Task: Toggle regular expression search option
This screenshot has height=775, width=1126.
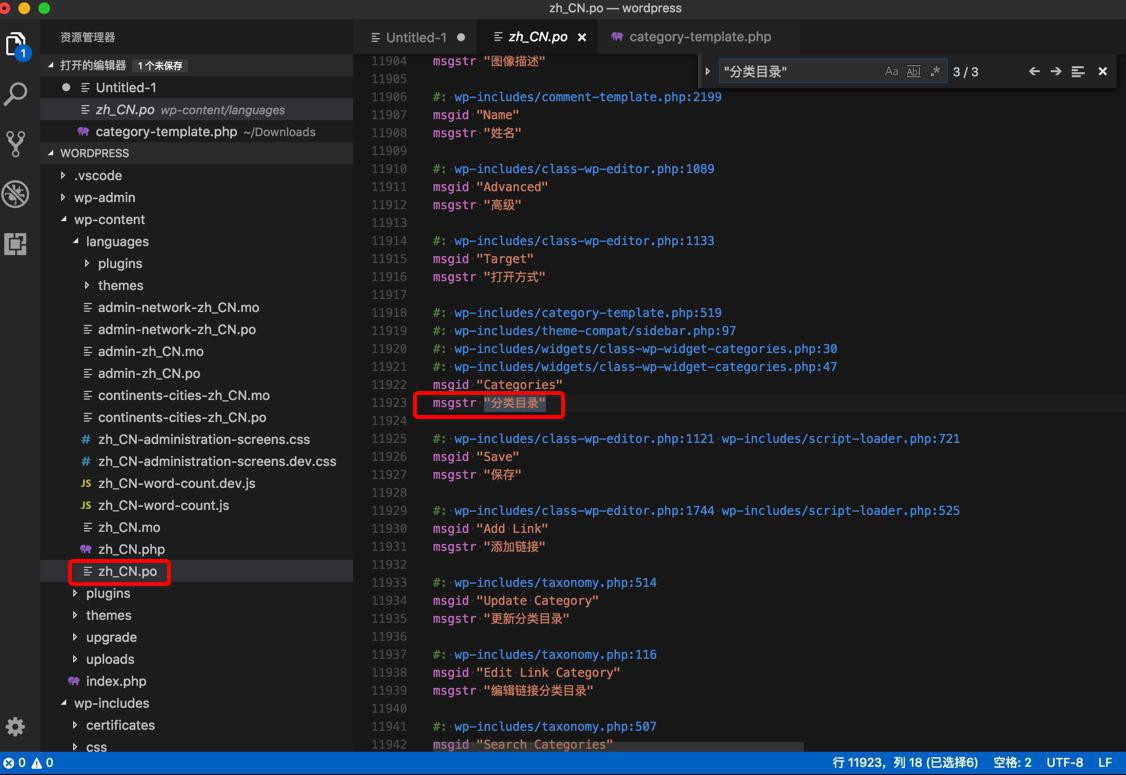Action: tap(935, 72)
